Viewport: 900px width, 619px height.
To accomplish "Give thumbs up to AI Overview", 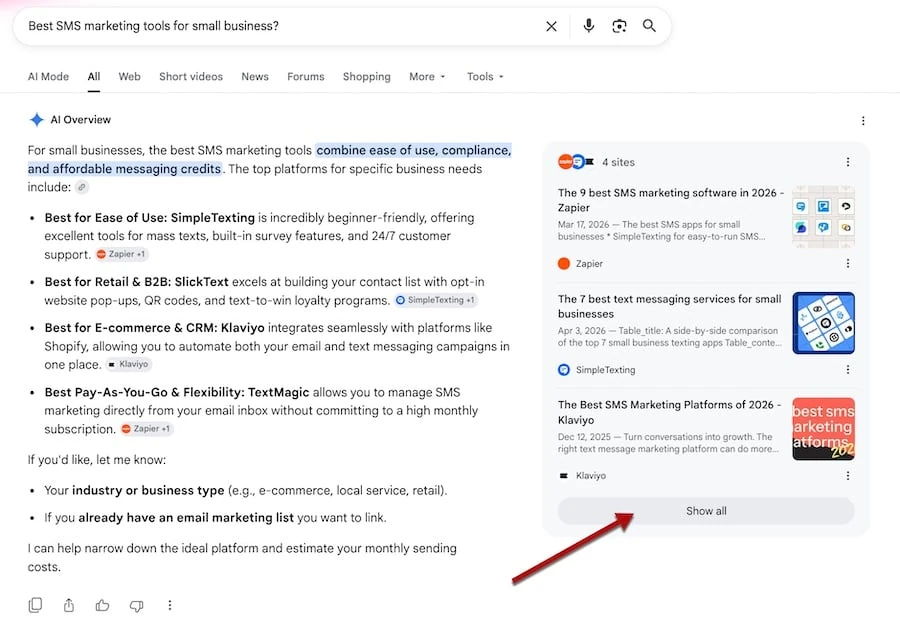I will pos(102,605).
